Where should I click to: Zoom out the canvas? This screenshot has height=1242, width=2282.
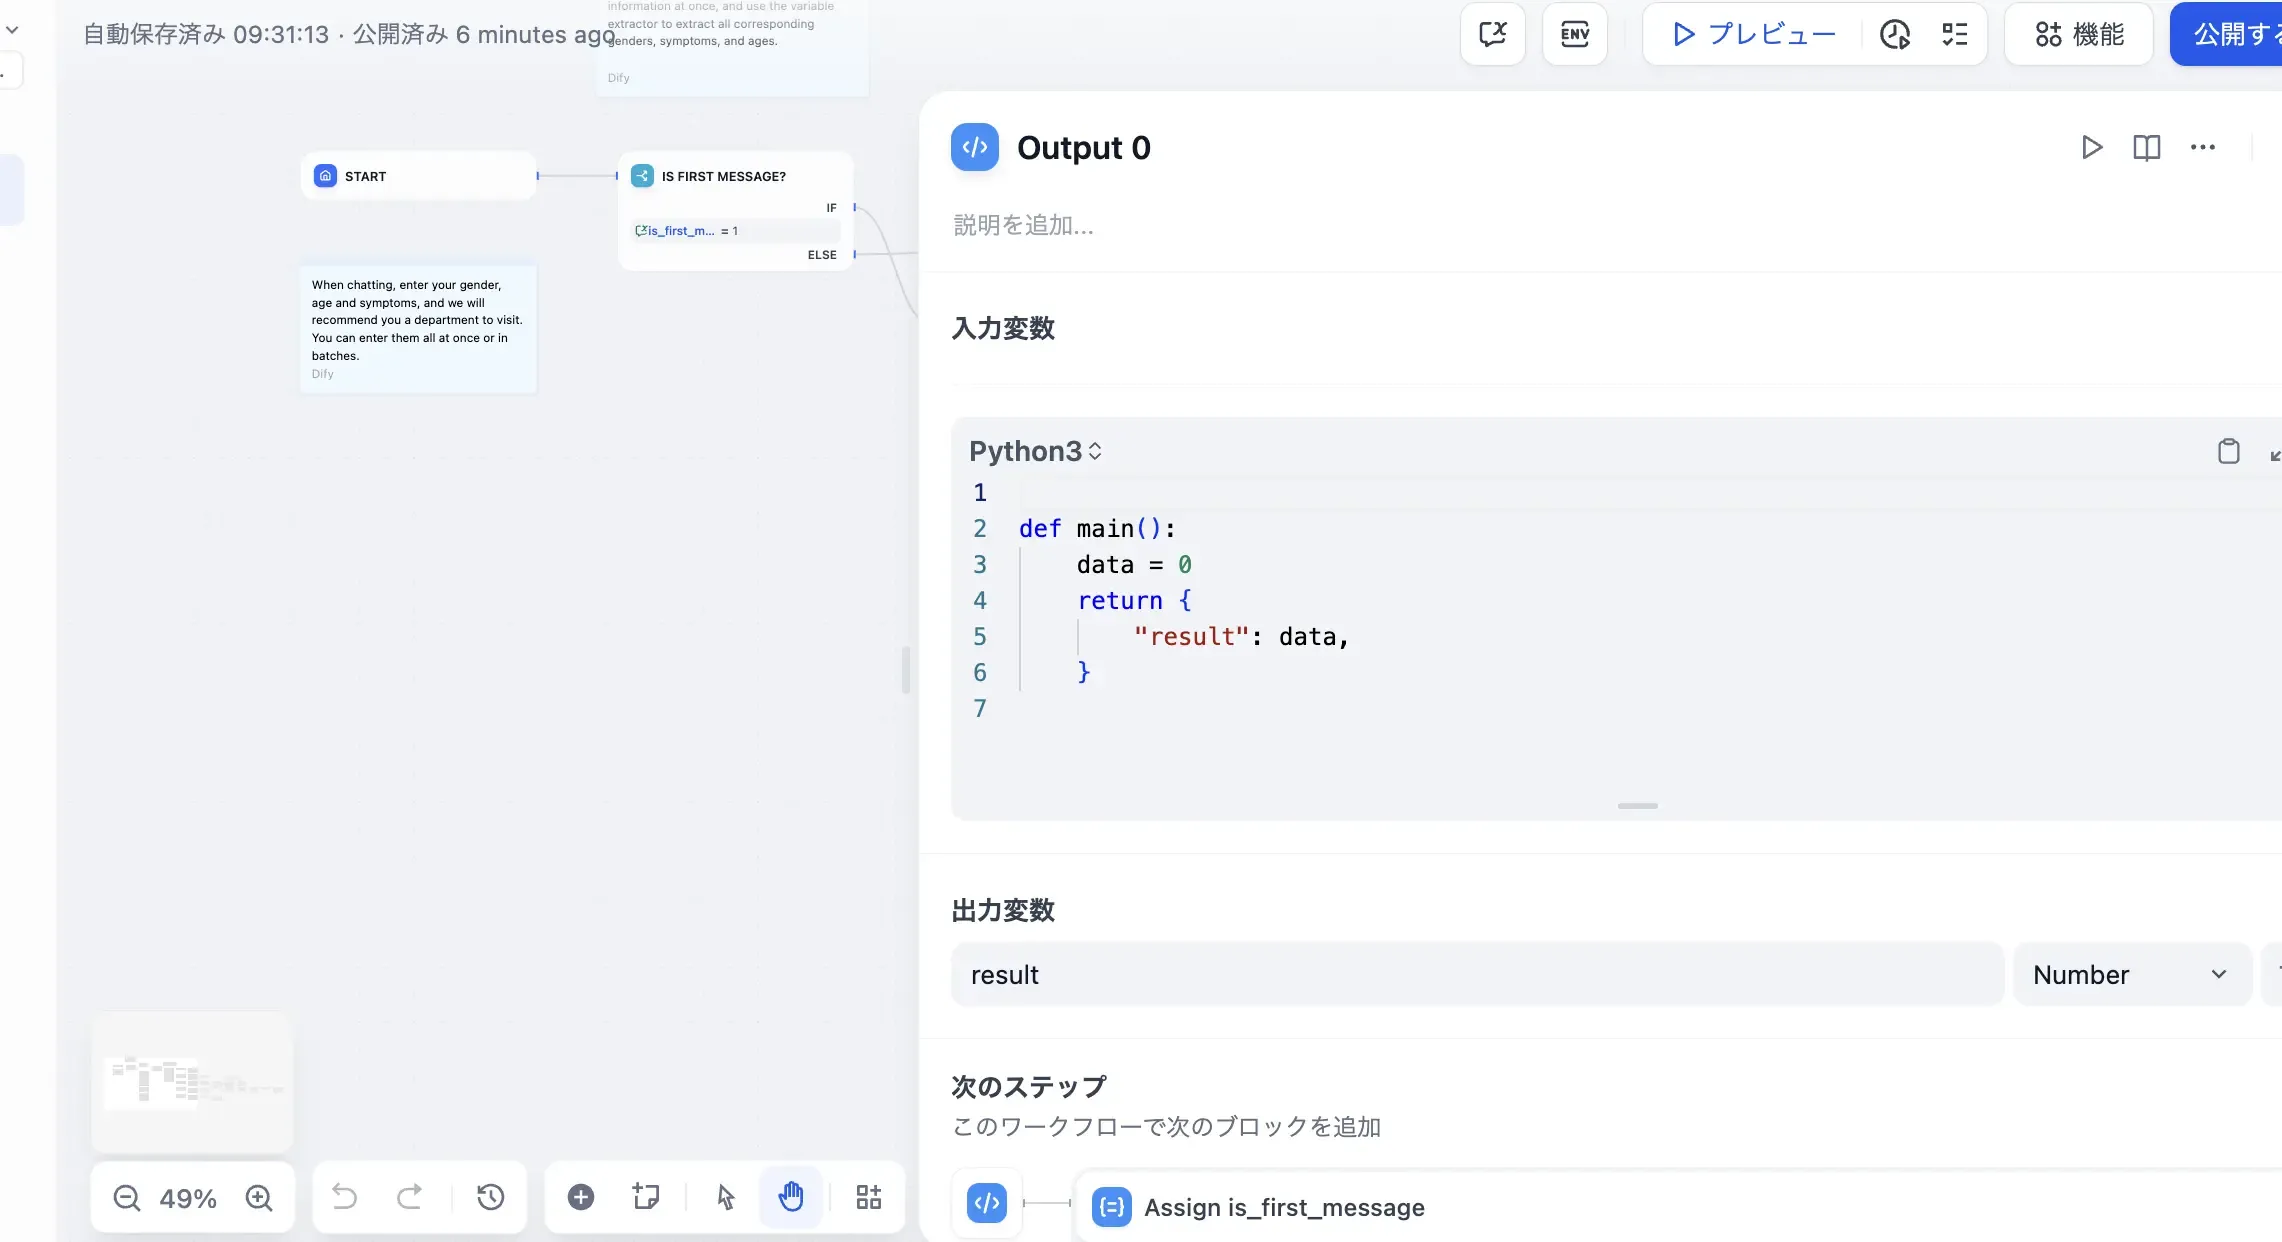tap(127, 1197)
